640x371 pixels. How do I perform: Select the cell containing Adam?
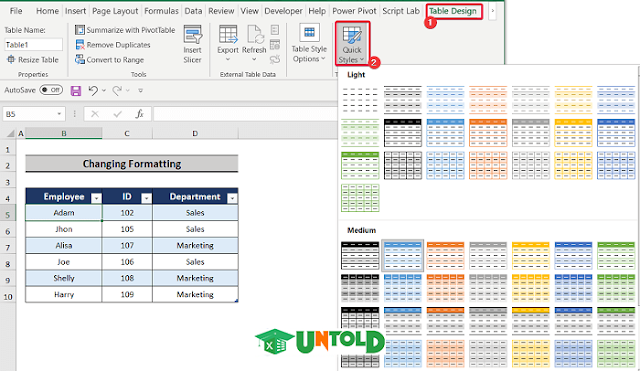pyautogui.click(x=64, y=213)
